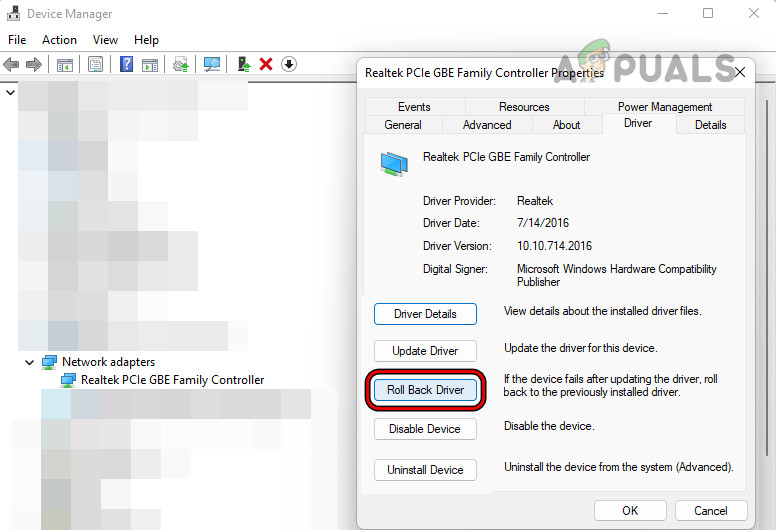Click the Disable Device button
The image size is (776, 530).
425,429
